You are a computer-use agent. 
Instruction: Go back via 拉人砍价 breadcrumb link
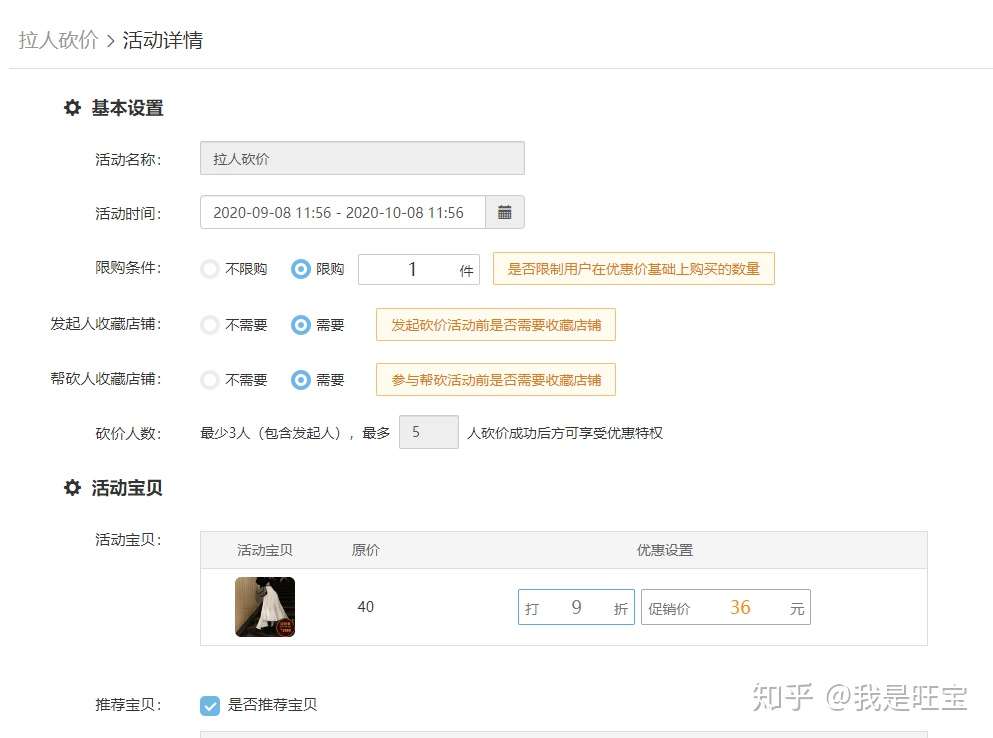pos(58,41)
